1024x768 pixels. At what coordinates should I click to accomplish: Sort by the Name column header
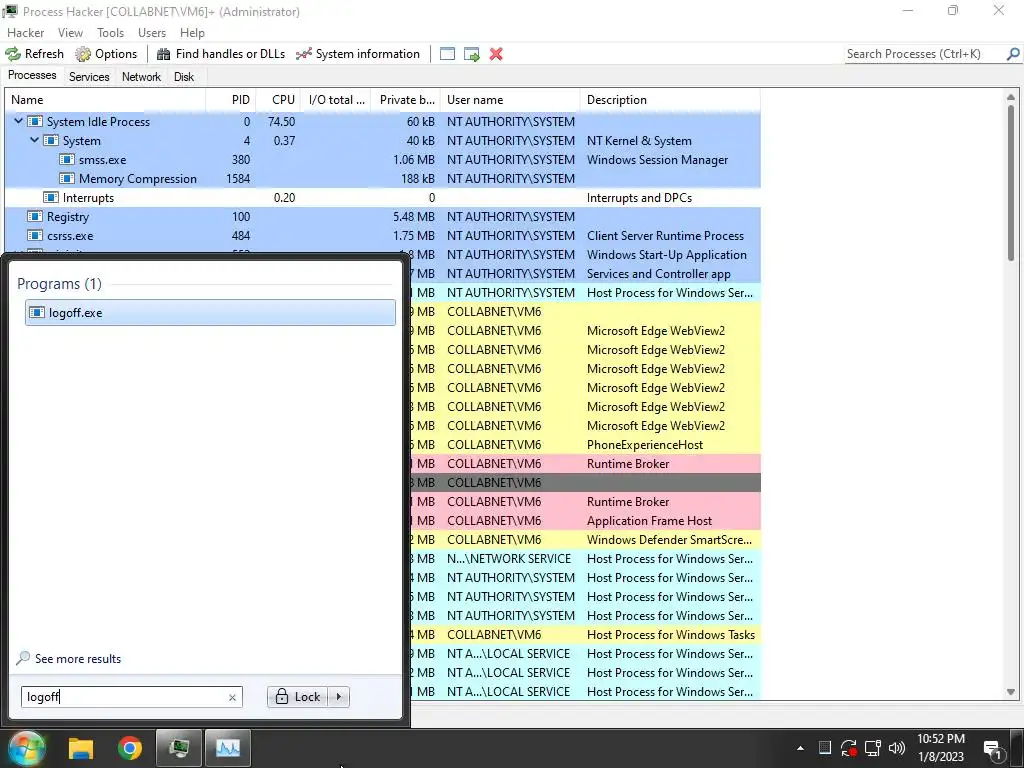click(105, 100)
